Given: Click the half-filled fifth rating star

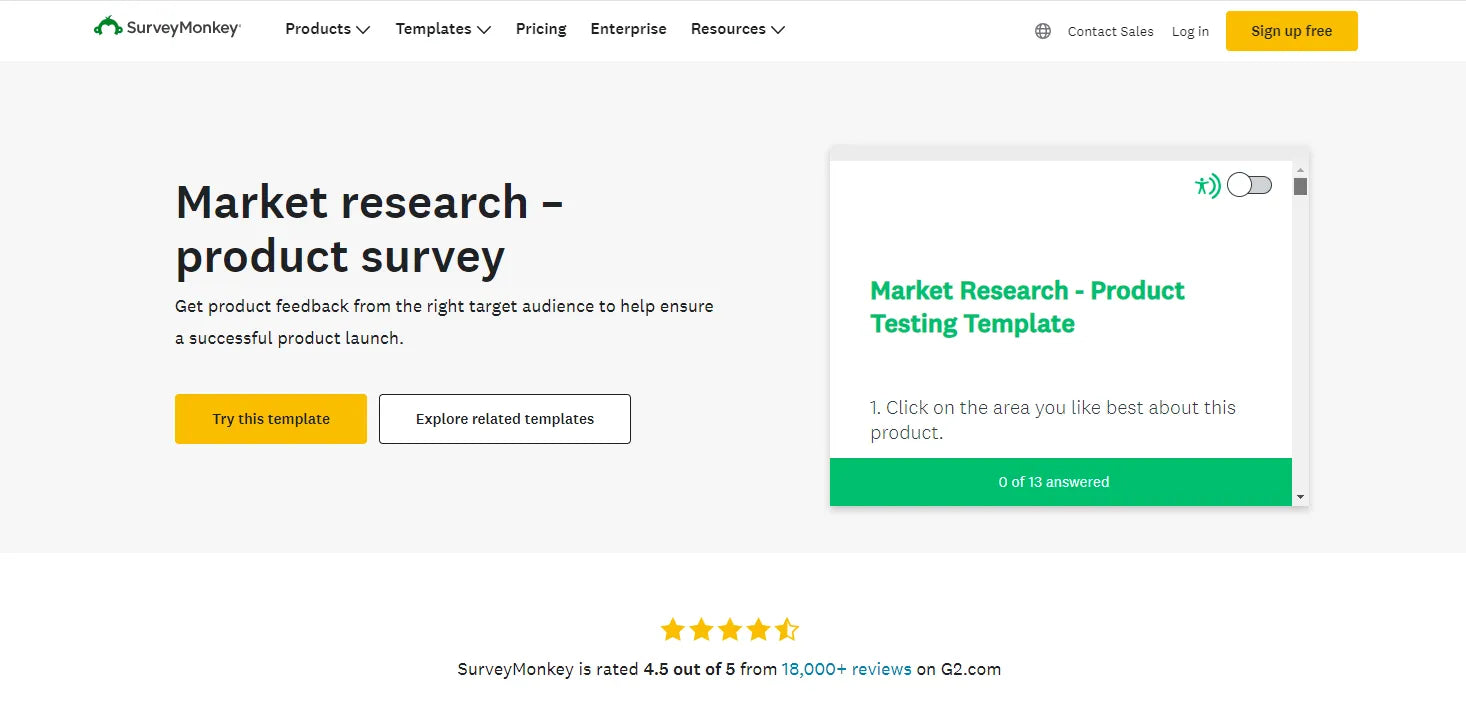Looking at the screenshot, I should click(x=787, y=629).
